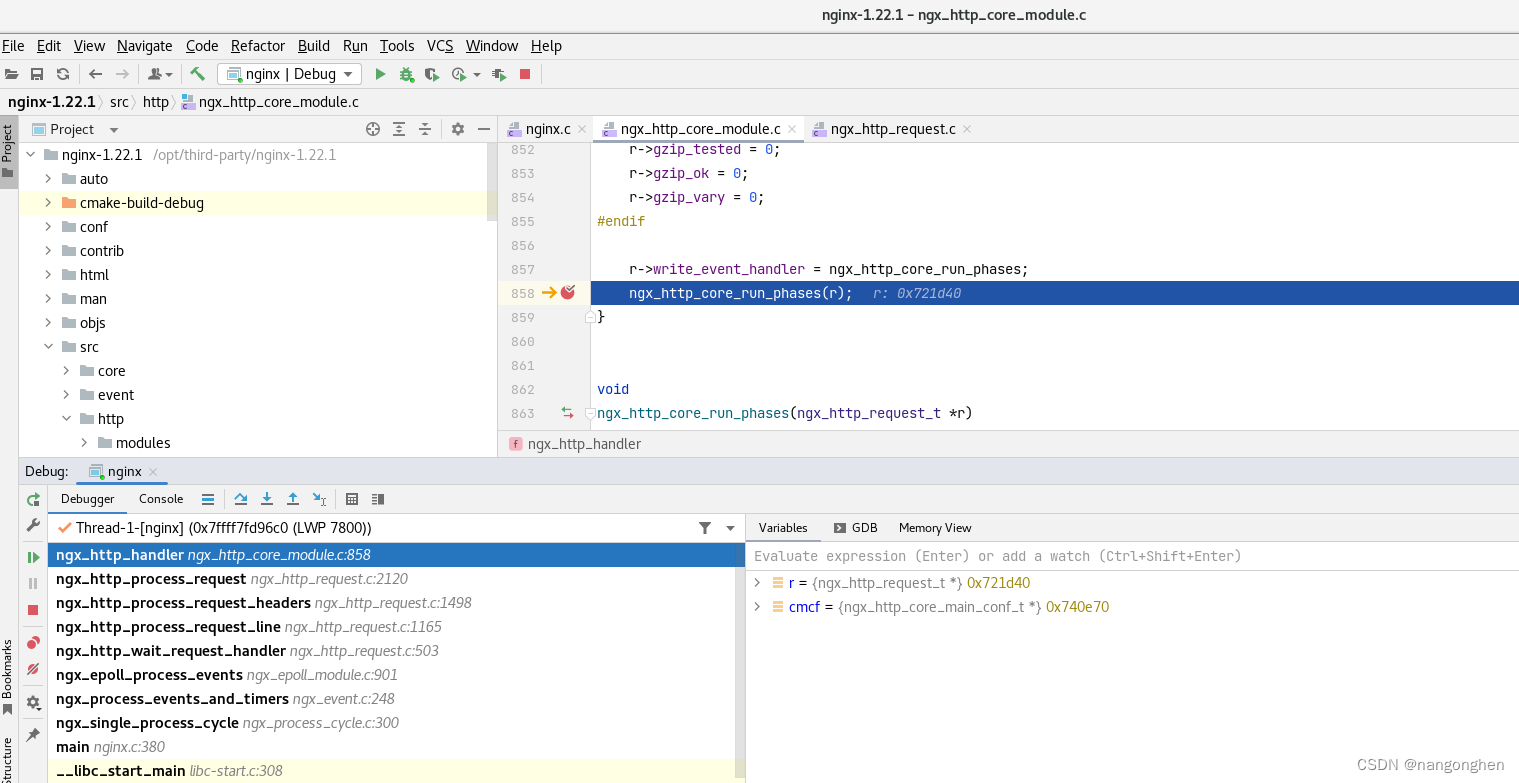The image size is (1519, 783).
Task: Click the Step Out icon
Action: (293, 499)
